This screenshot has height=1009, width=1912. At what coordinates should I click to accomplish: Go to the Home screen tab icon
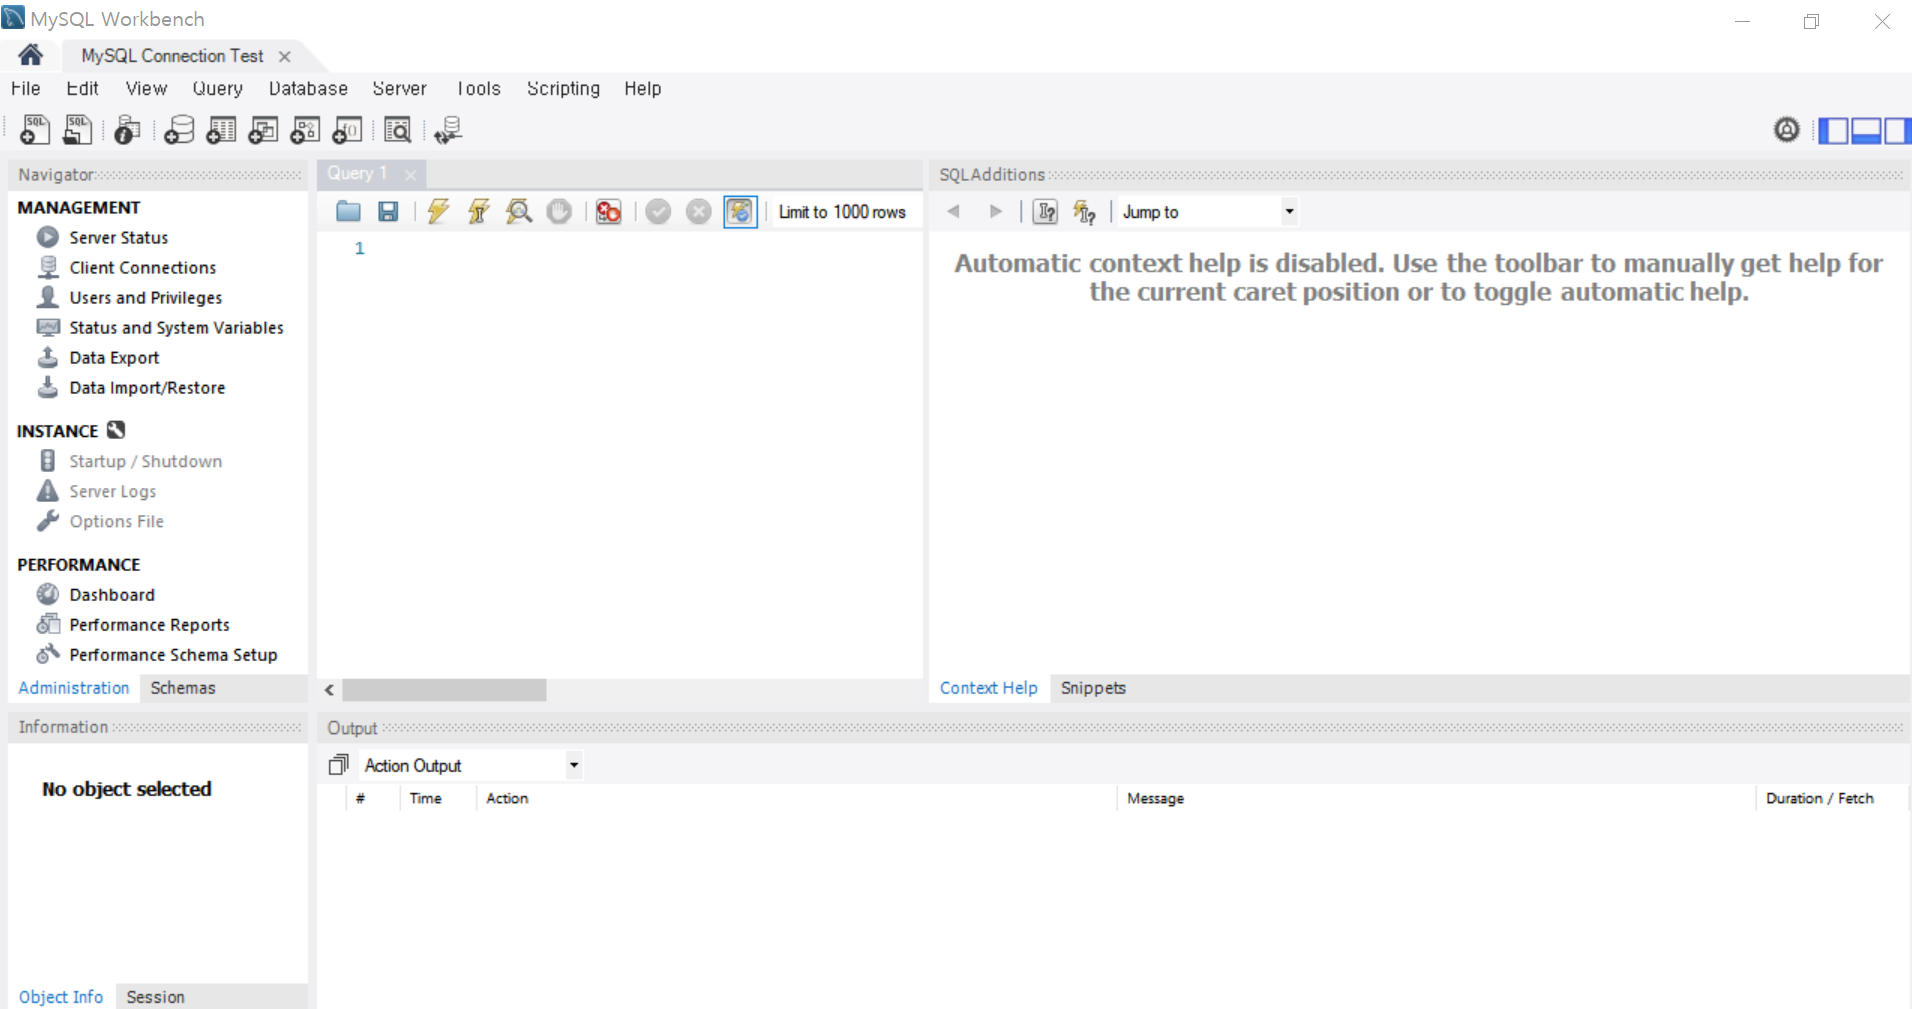(31, 55)
